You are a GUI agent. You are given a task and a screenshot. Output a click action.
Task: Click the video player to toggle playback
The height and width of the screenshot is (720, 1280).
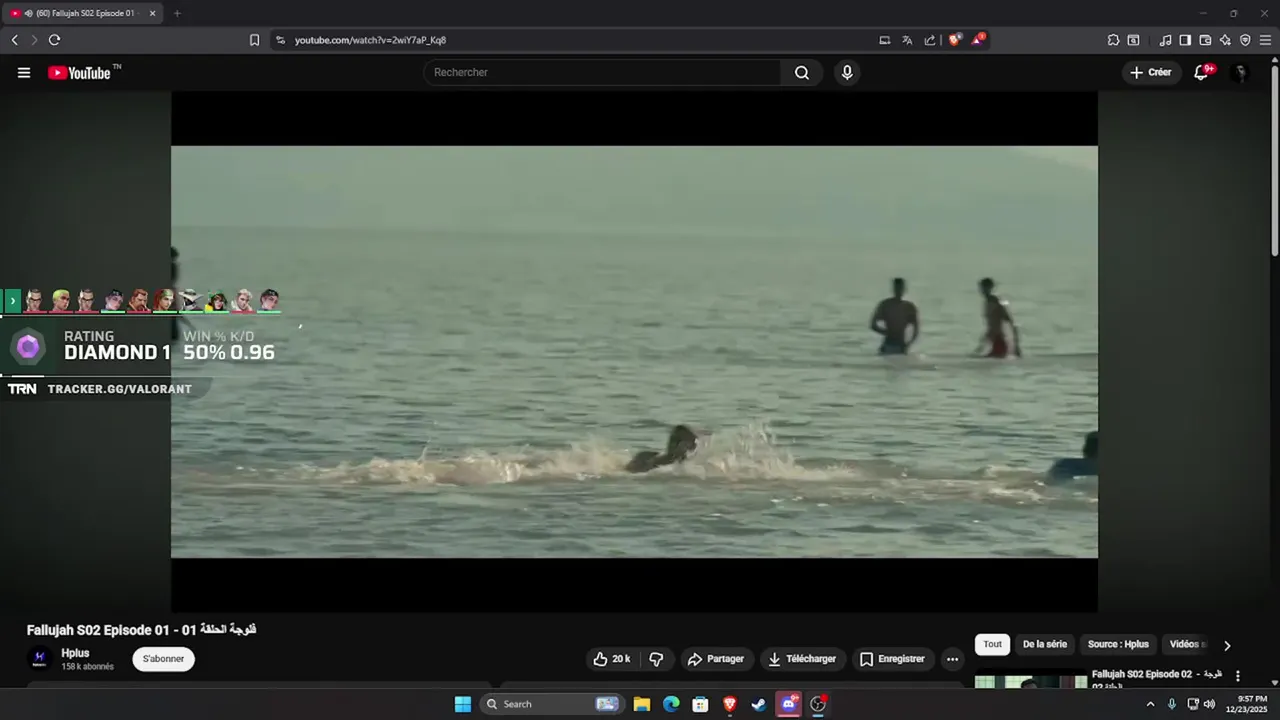634,351
